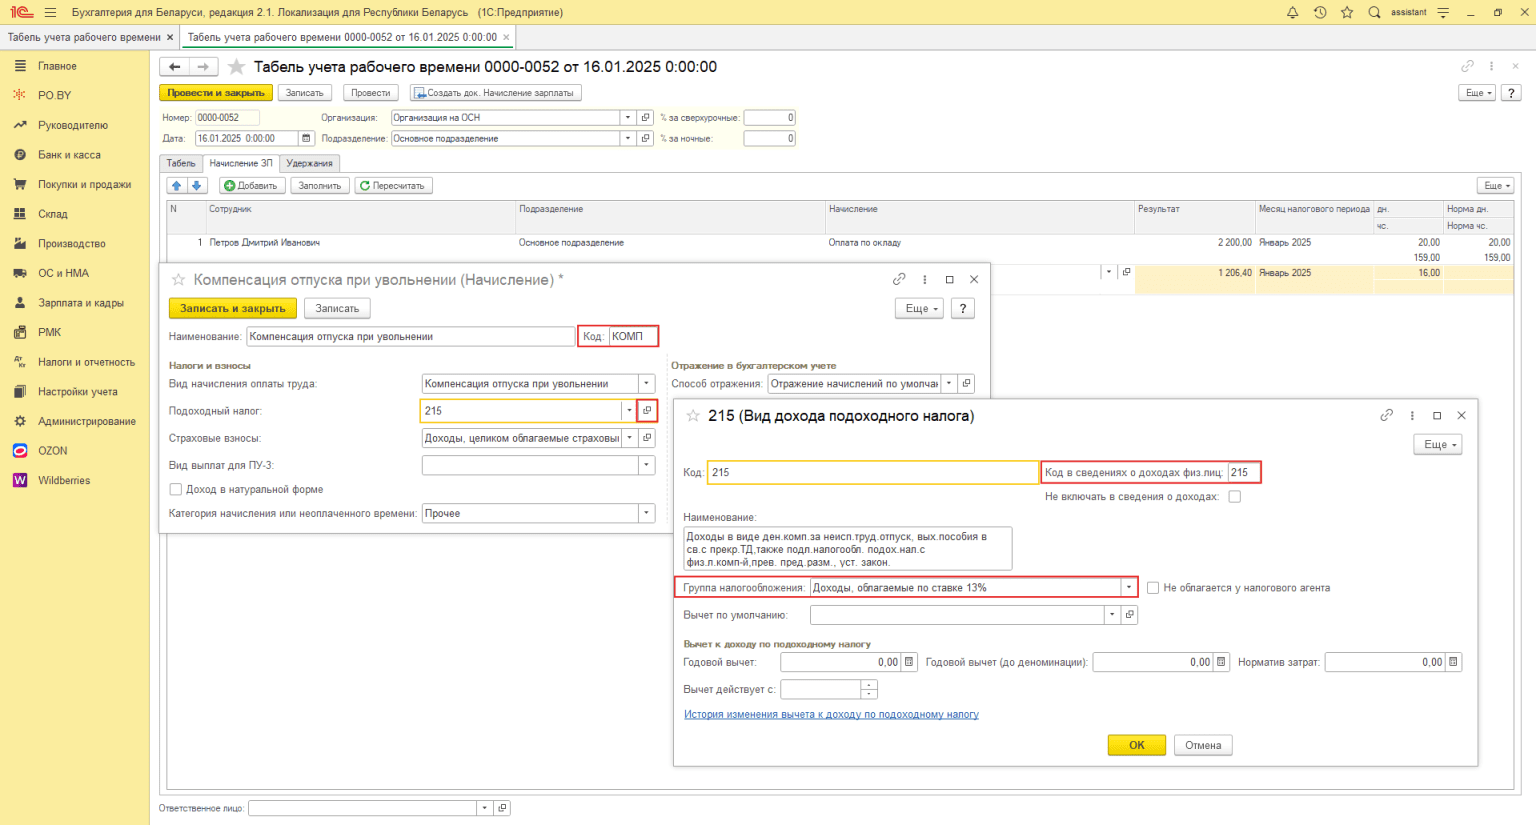1536x825 pixels.
Task: Open favorites star in top bar
Action: pyautogui.click(x=1347, y=12)
